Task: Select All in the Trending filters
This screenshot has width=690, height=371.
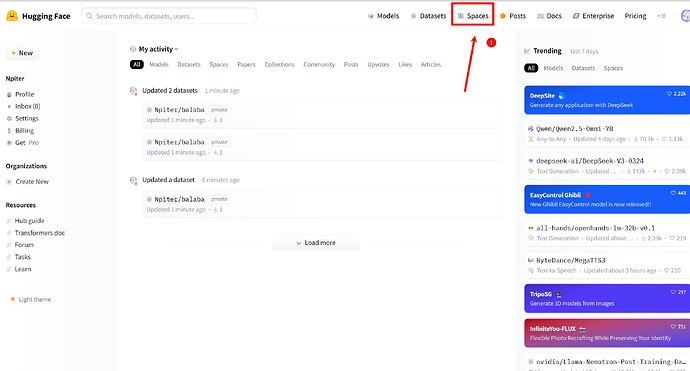Action: click(531, 68)
